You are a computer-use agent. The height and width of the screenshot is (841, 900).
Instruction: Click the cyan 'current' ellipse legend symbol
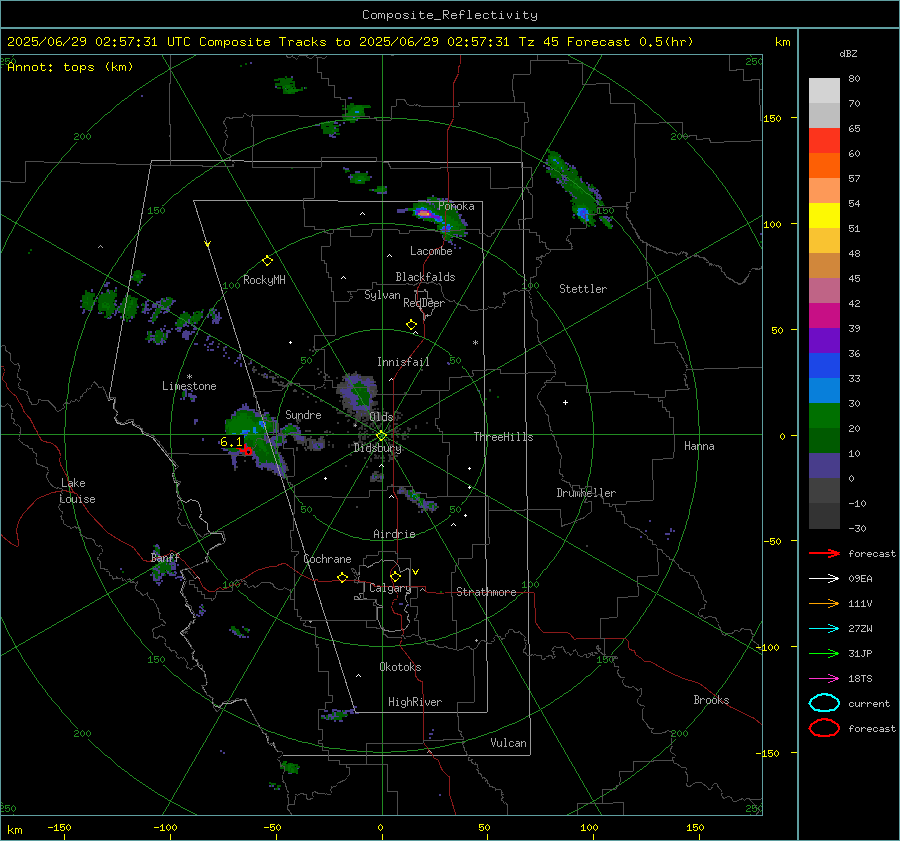824,703
